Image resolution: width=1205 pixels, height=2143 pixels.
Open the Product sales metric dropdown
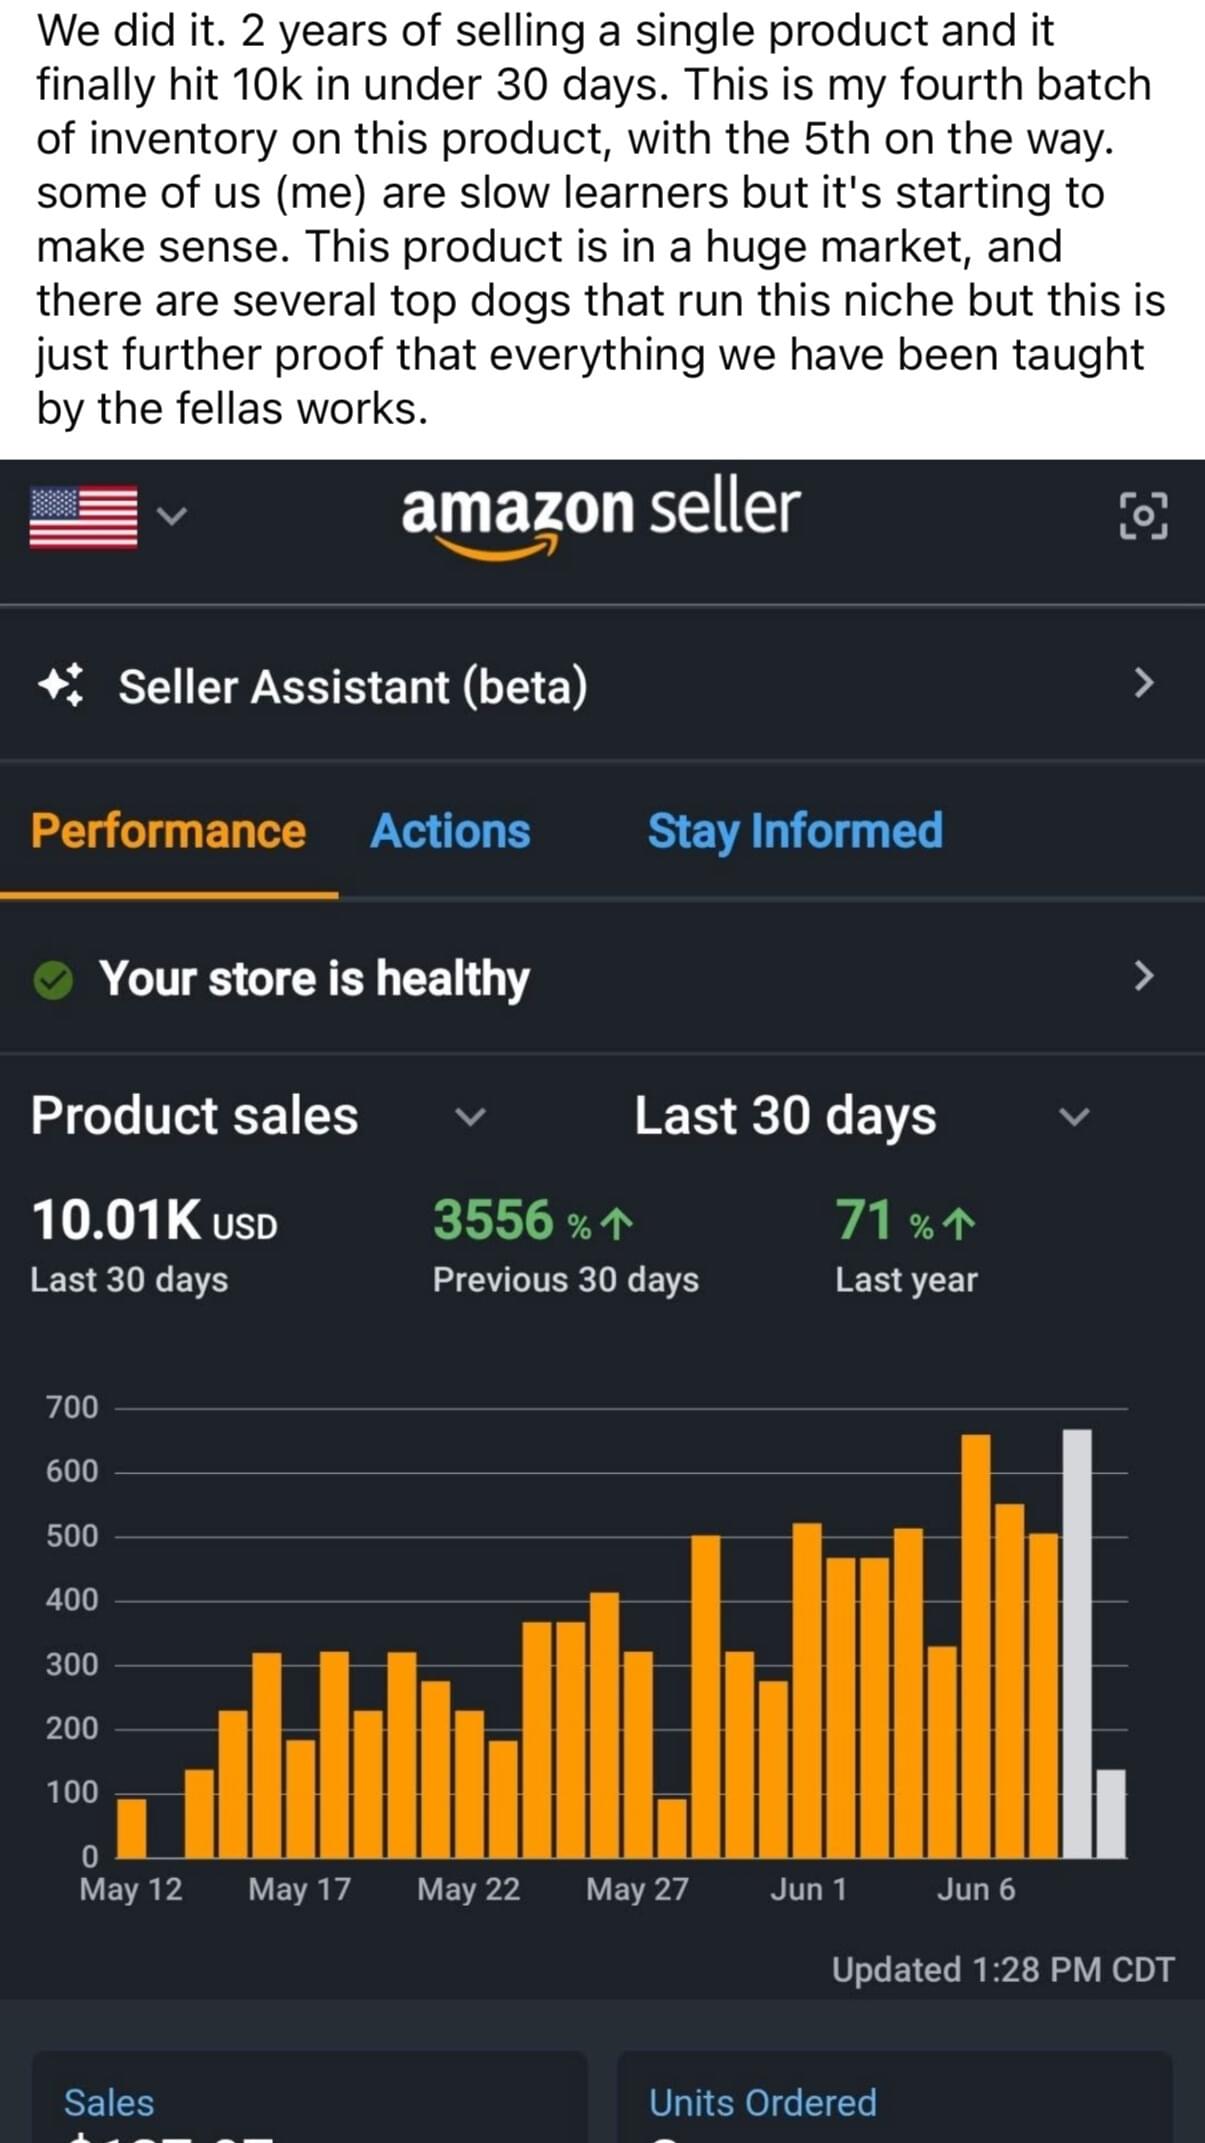[x=470, y=1116]
